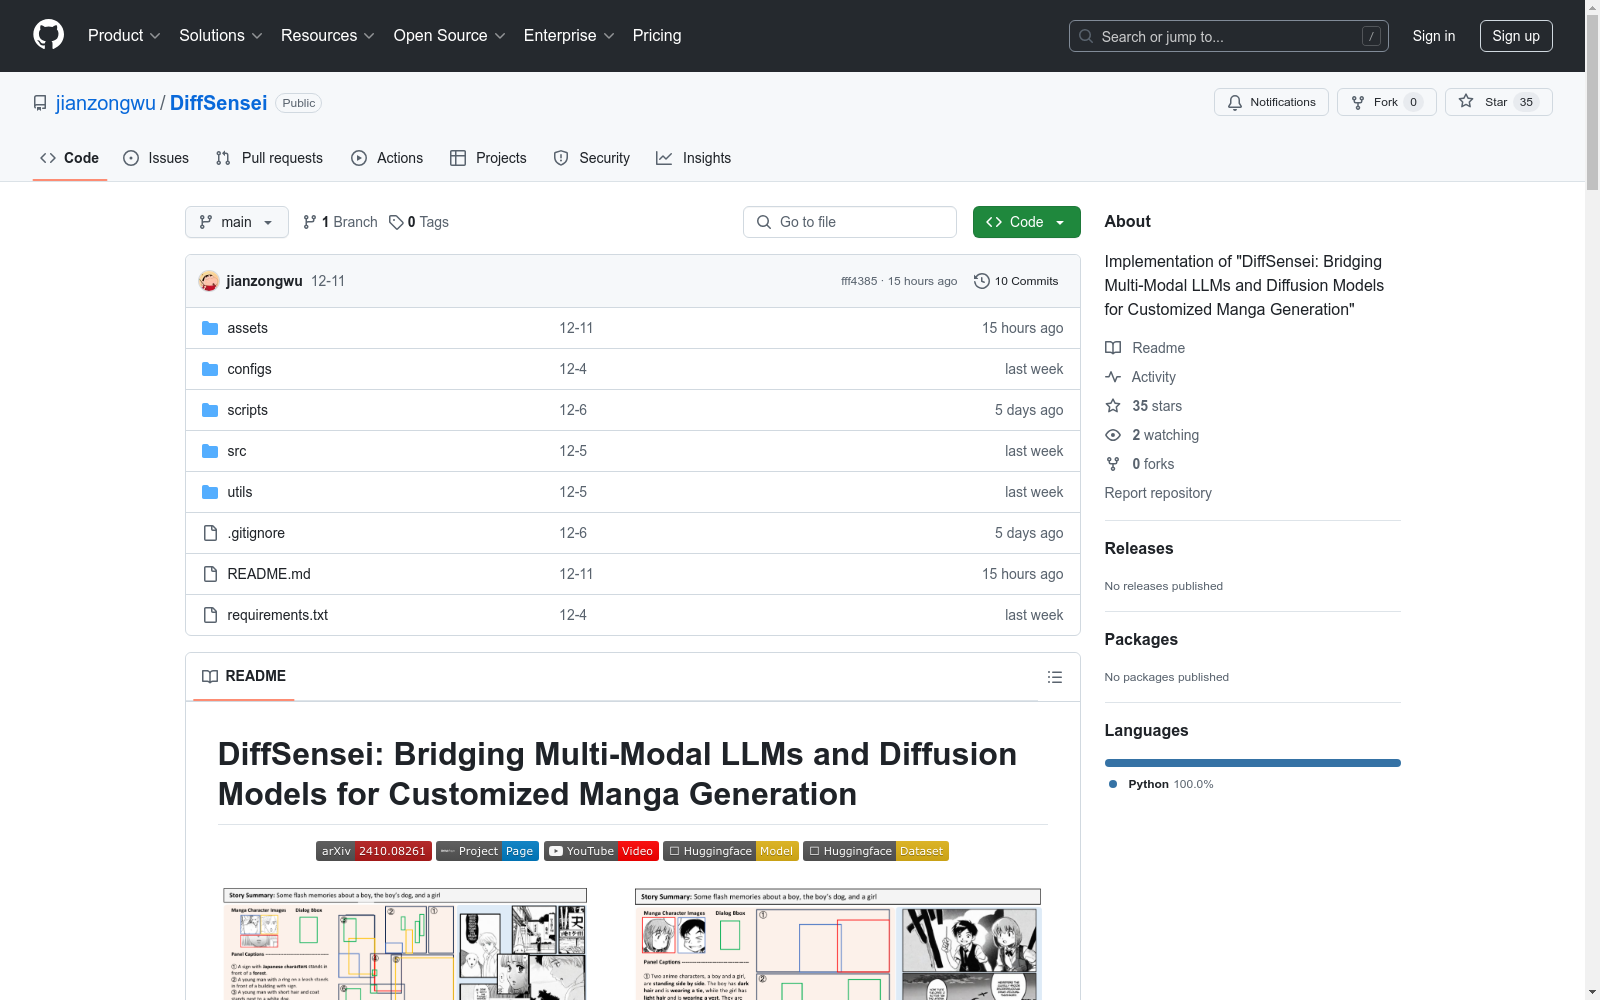Open the Actions tab
This screenshot has width=1600, height=1000.
click(387, 158)
